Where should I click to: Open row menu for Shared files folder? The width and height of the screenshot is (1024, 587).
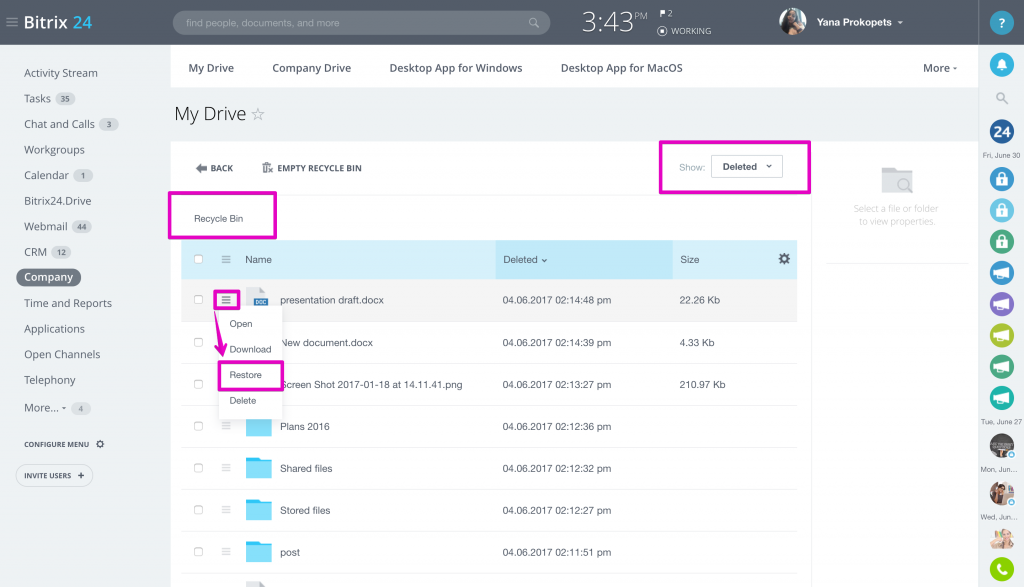[226, 468]
